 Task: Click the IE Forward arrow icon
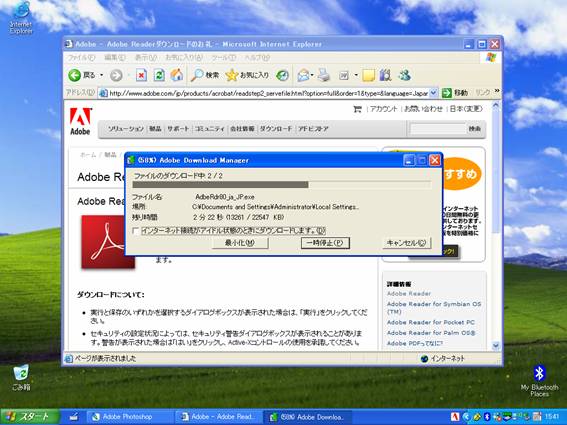(x=116, y=76)
